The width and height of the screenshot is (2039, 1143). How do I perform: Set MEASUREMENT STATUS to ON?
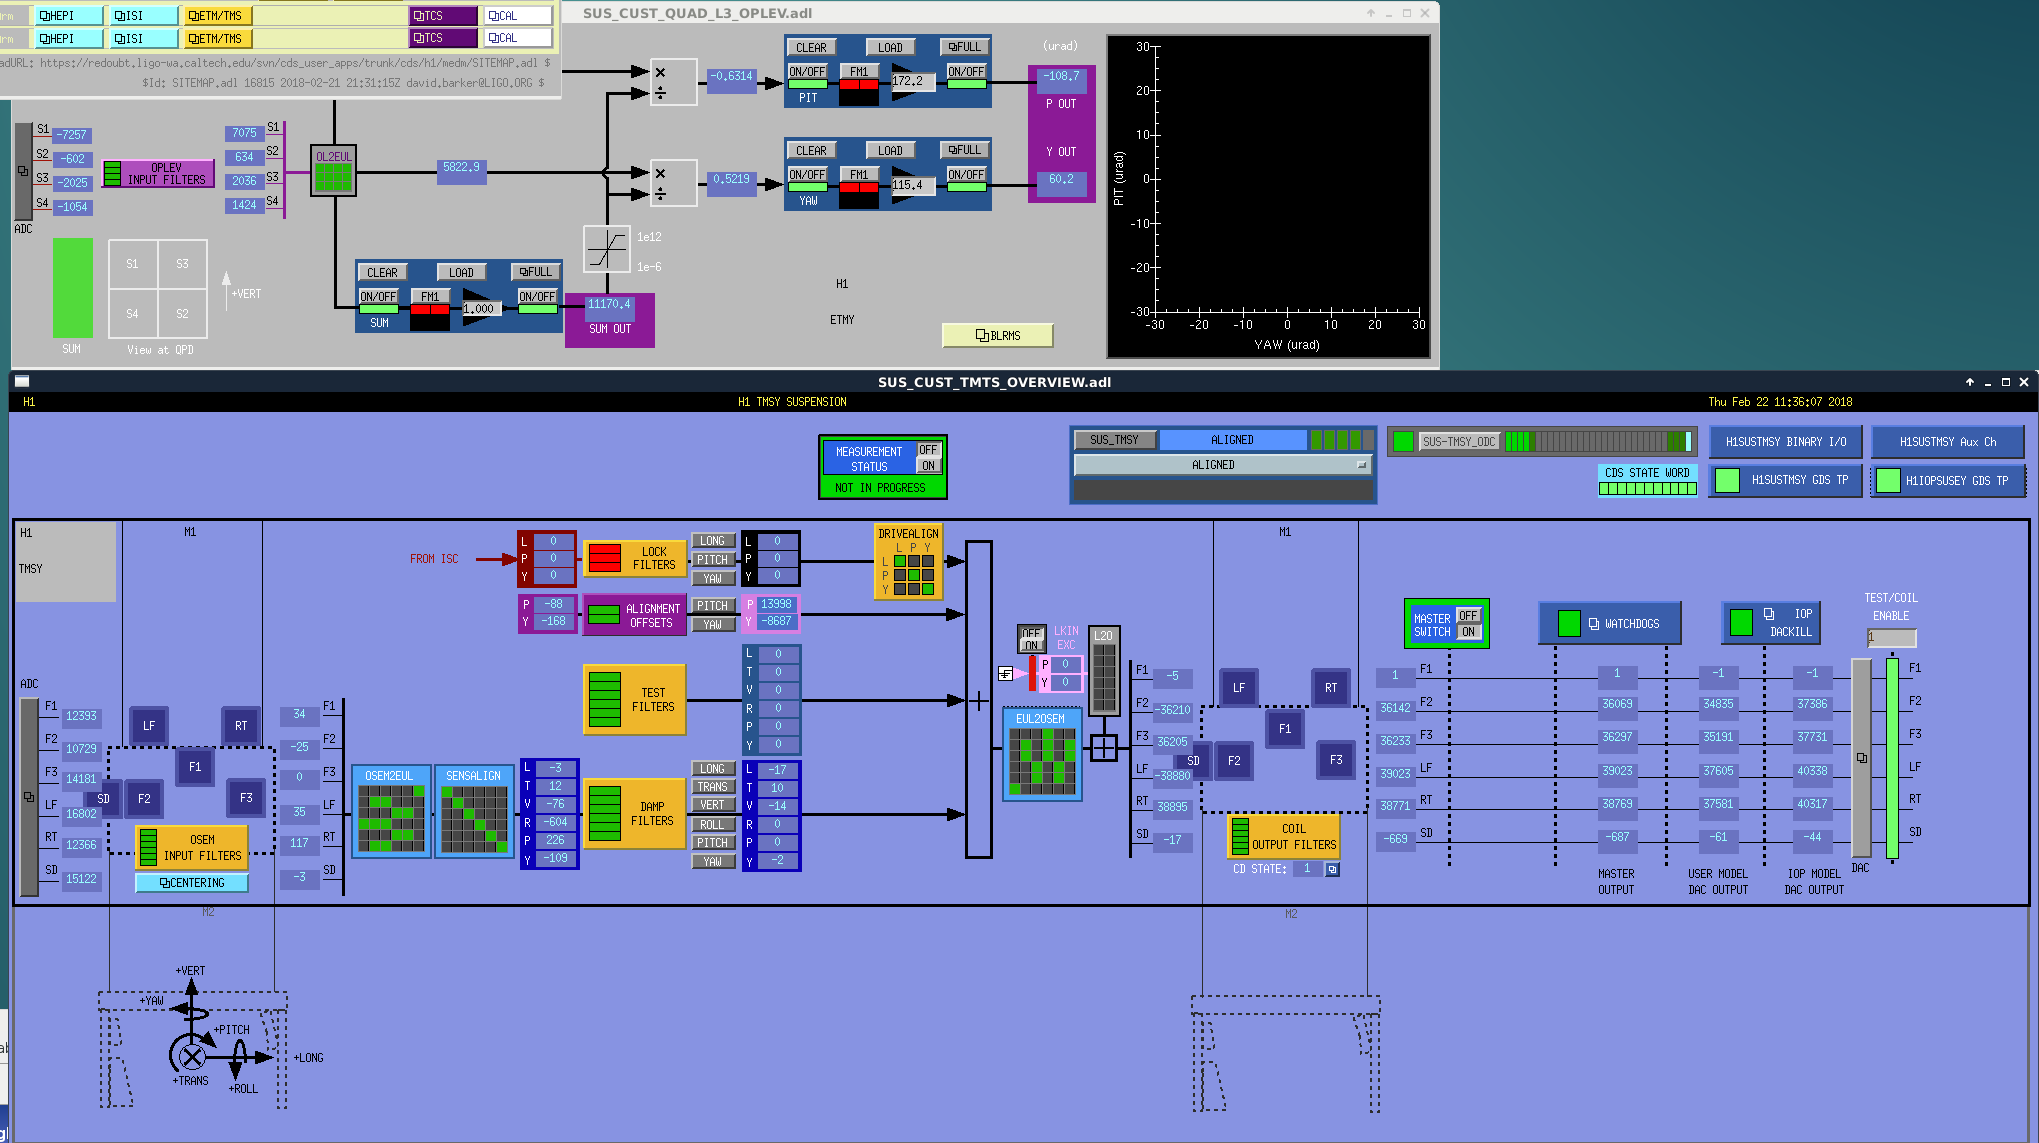click(x=929, y=466)
